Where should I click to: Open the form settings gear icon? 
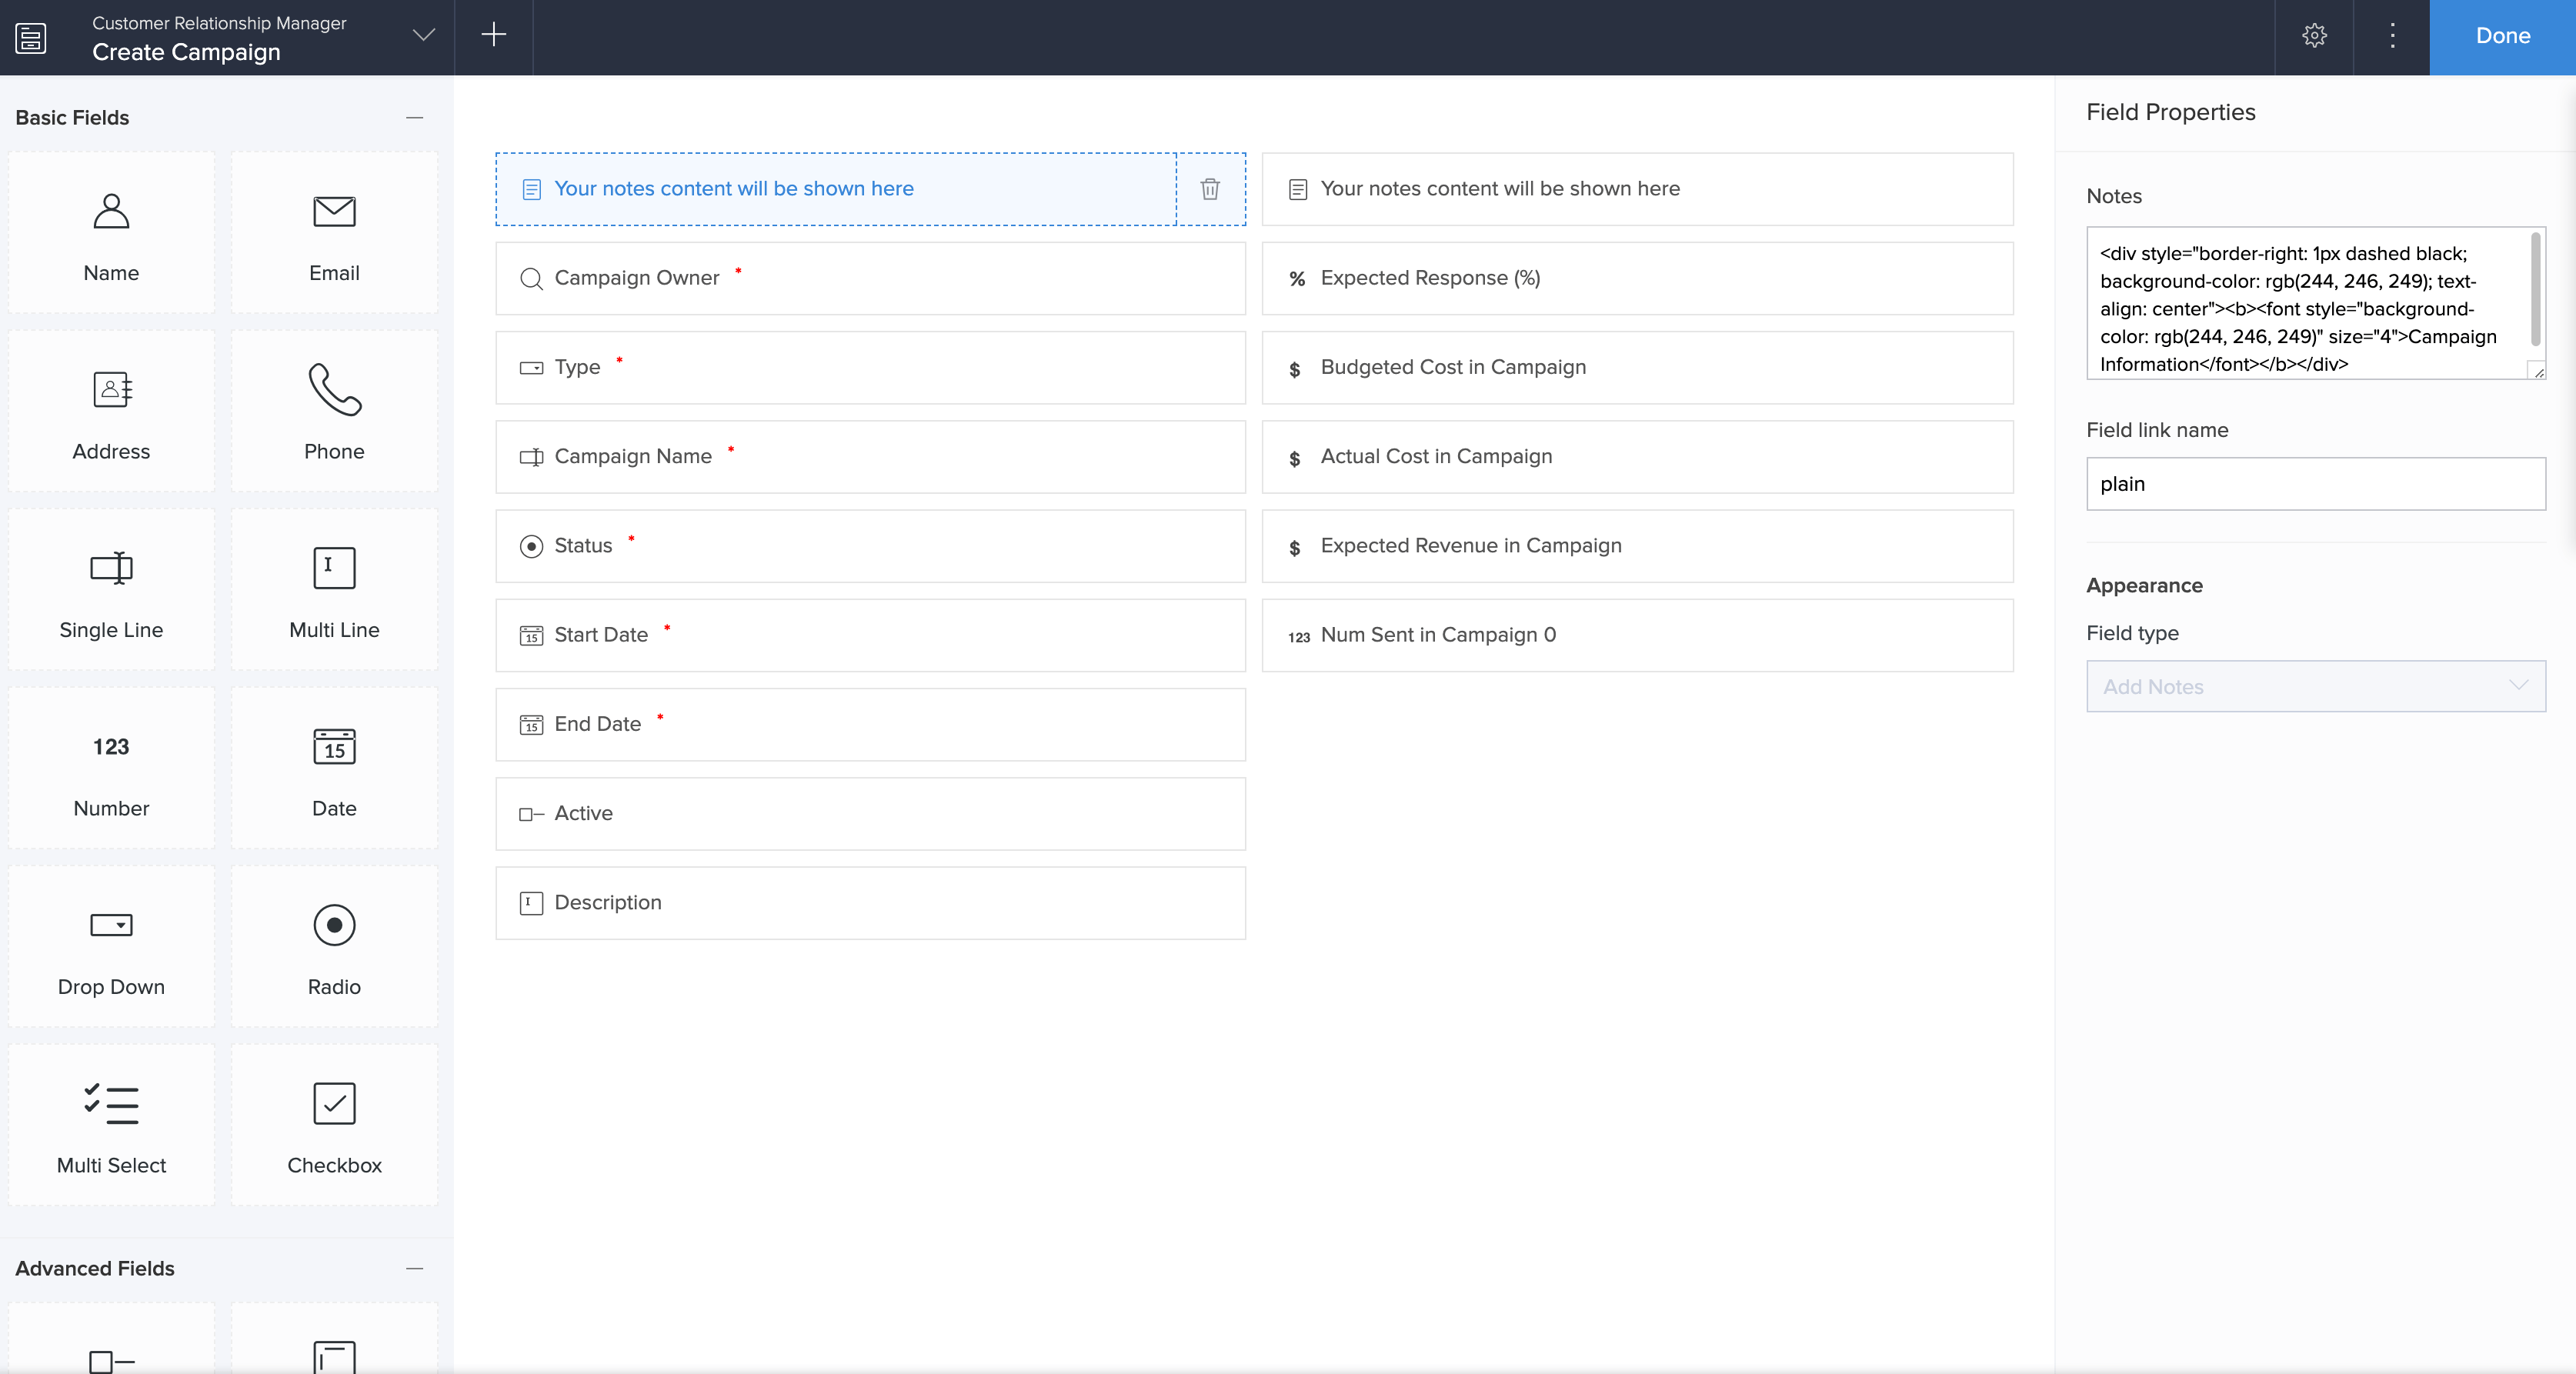tap(2314, 36)
